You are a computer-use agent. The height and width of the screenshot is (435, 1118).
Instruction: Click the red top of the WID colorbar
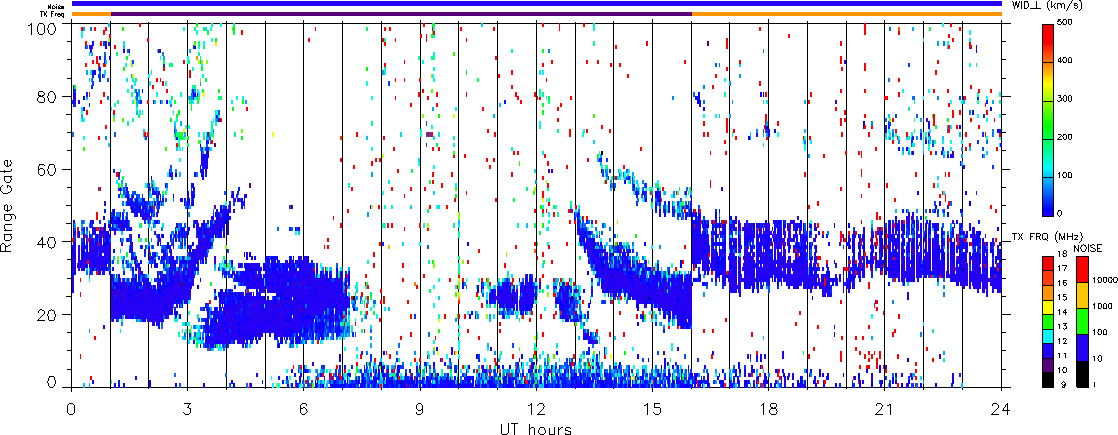pyautogui.click(x=1048, y=32)
